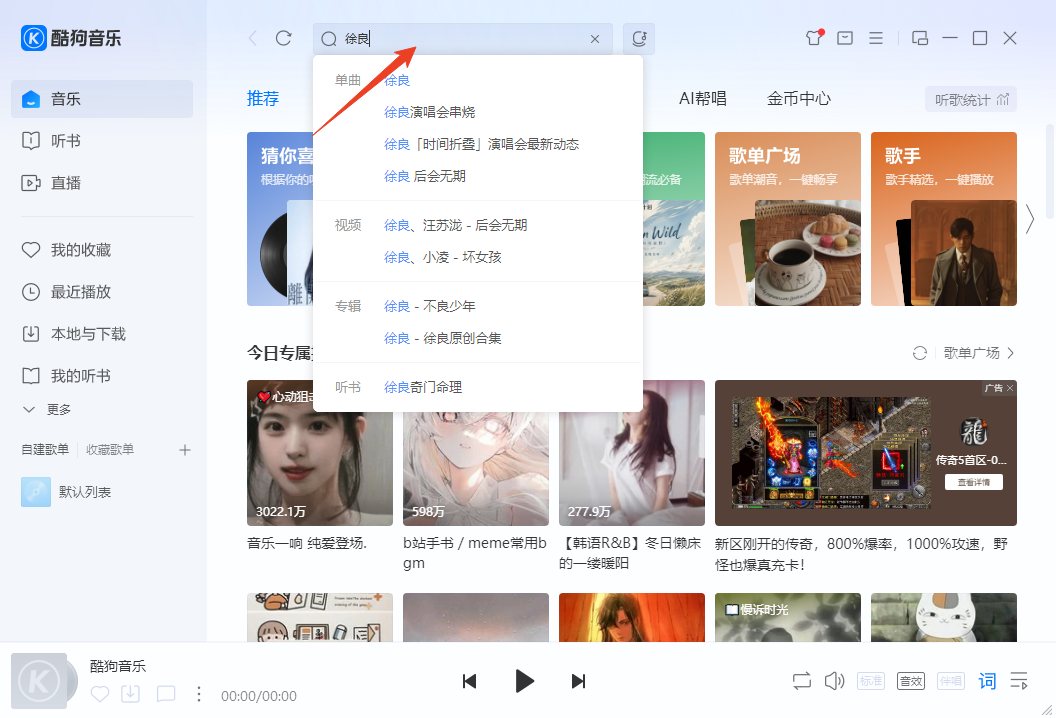
Task: Select the 金币中心 tab
Action: tap(799, 98)
